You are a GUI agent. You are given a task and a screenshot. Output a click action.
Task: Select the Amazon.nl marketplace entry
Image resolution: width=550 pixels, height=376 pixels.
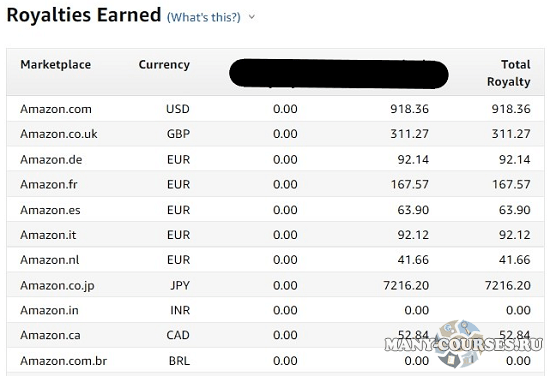pyautogui.click(x=50, y=260)
